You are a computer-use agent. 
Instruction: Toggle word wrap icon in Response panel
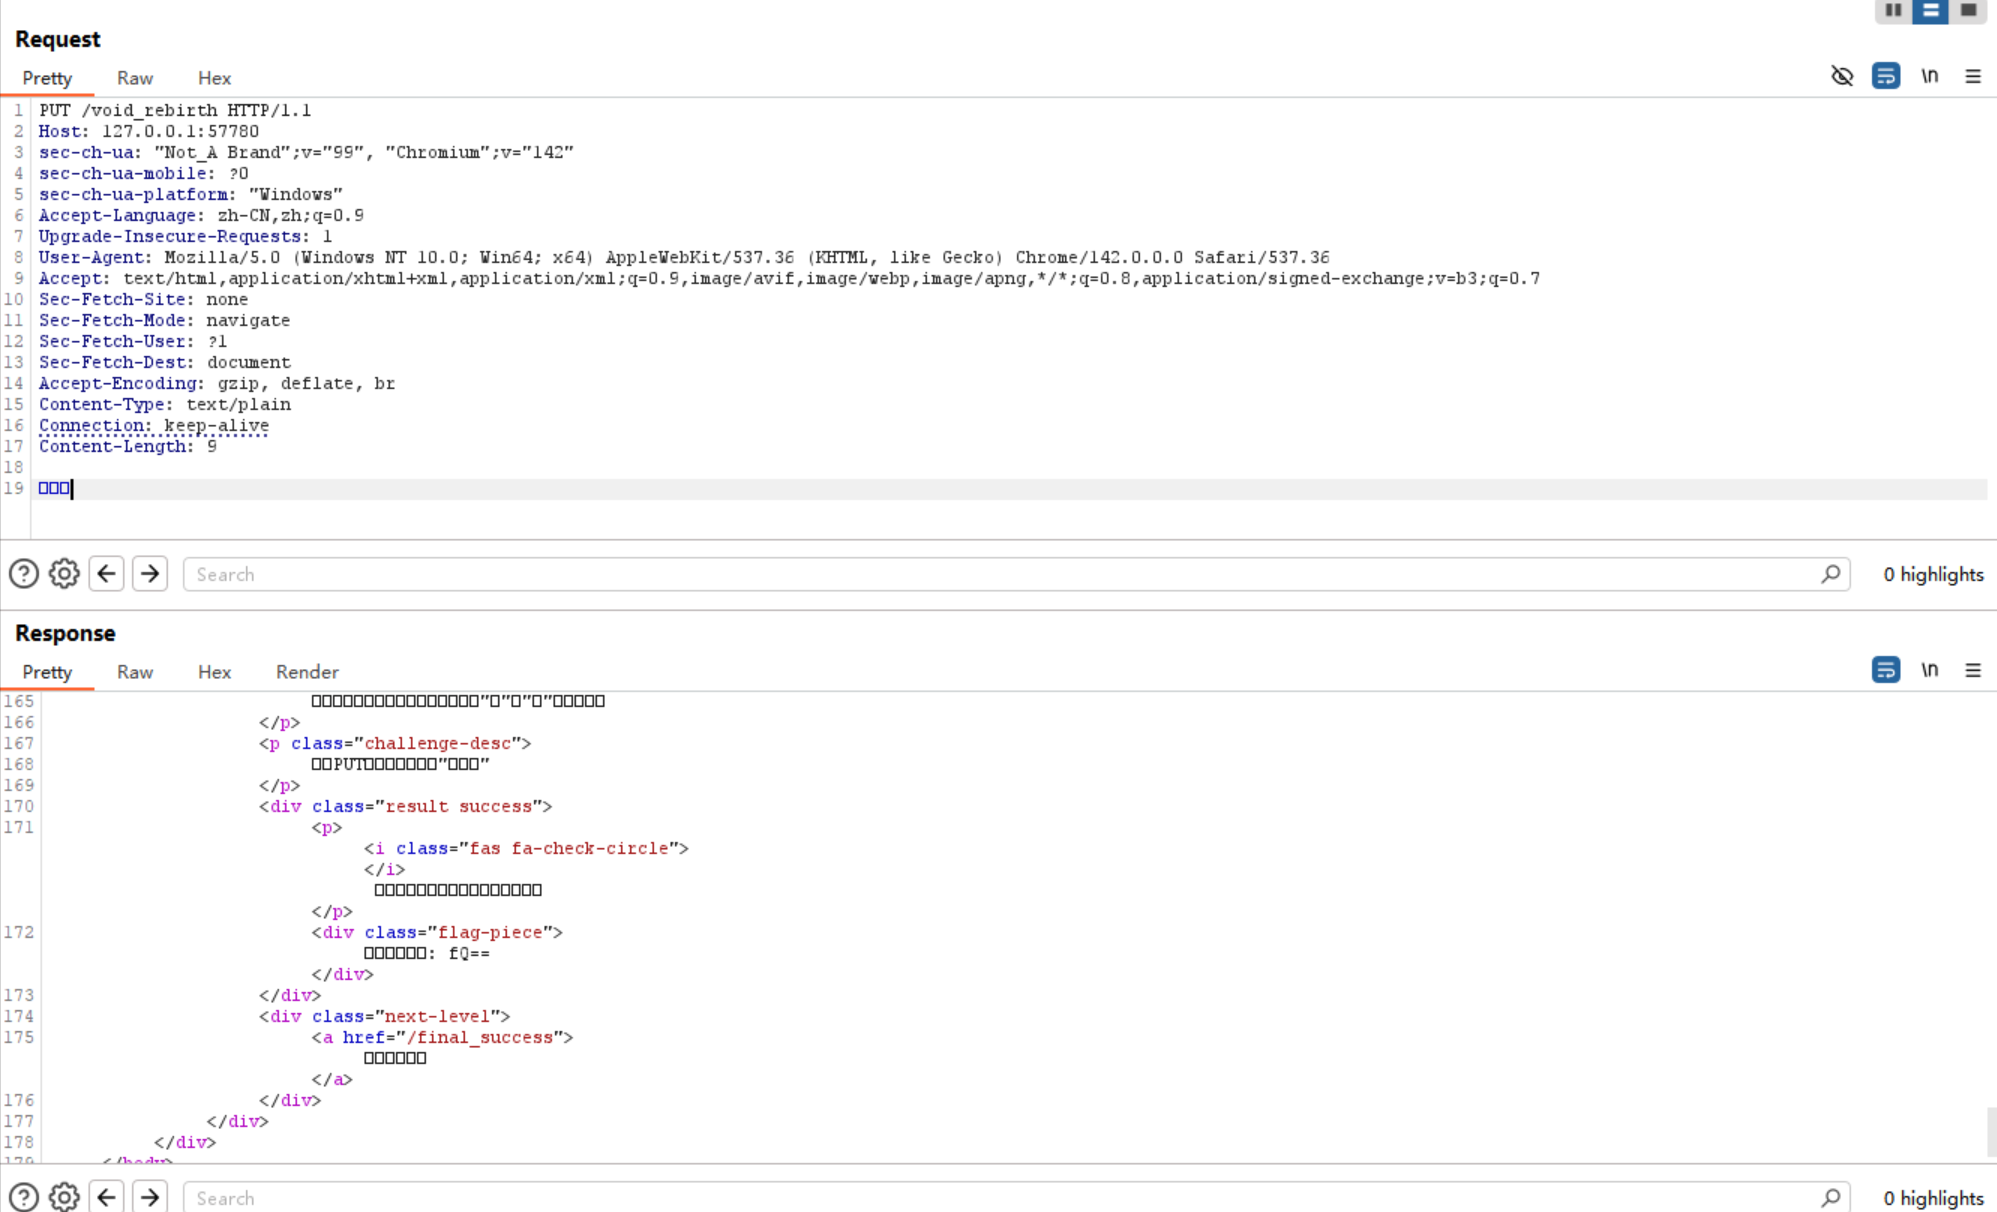coord(1886,670)
